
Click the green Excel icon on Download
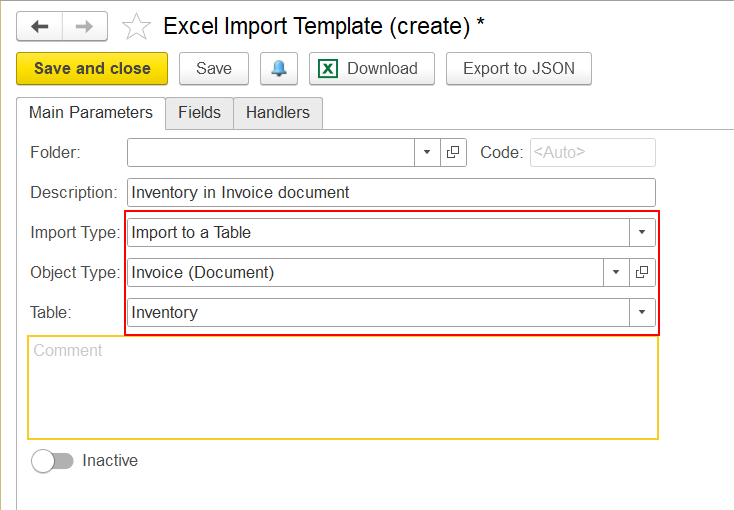pyautogui.click(x=328, y=68)
